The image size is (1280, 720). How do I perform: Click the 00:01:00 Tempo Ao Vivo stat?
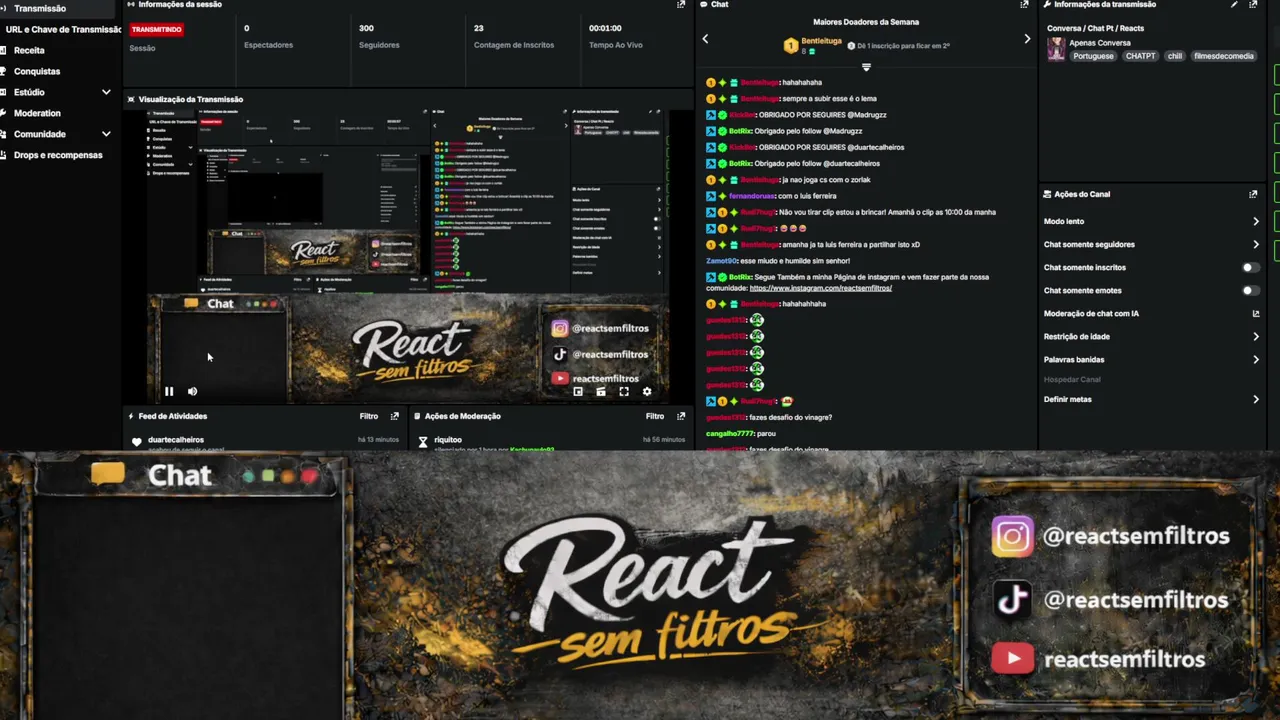(x=616, y=36)
